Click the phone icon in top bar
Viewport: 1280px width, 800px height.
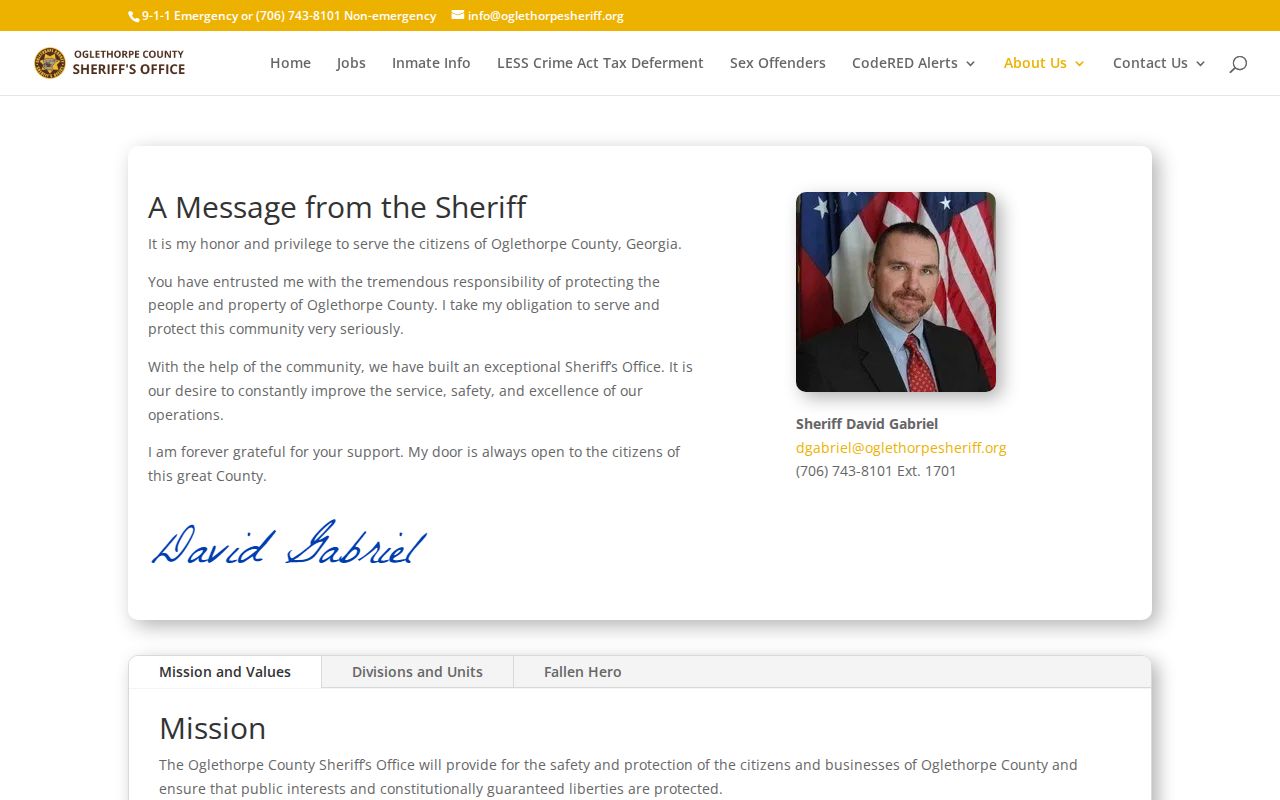point(134,16)
